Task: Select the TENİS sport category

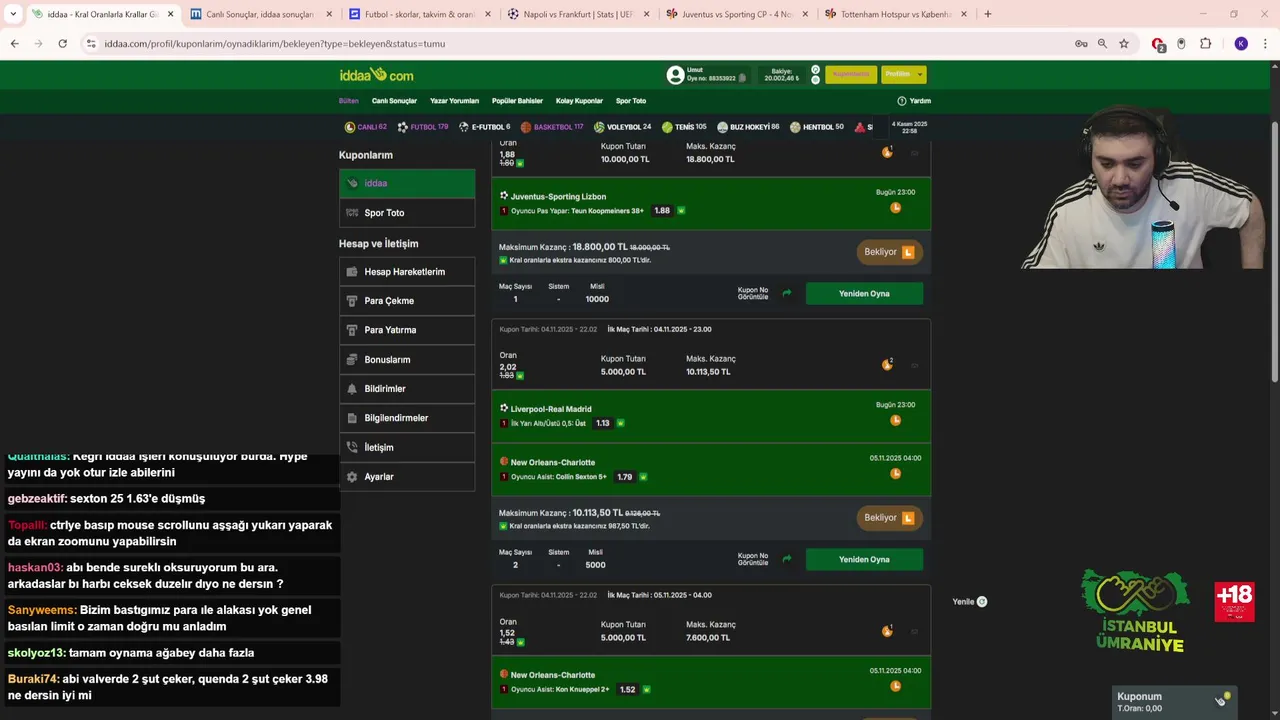Action: point(684,127)
